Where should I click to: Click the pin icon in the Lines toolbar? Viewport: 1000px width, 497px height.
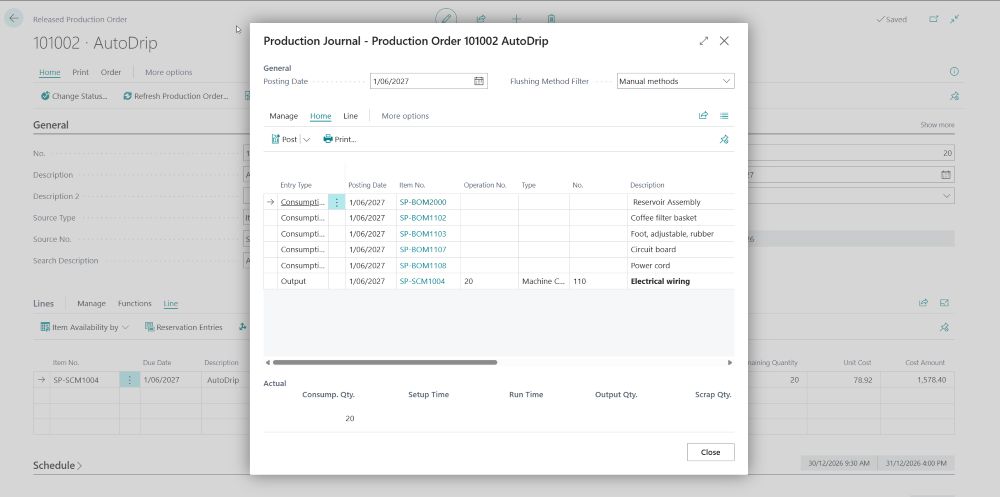(945, 327)
